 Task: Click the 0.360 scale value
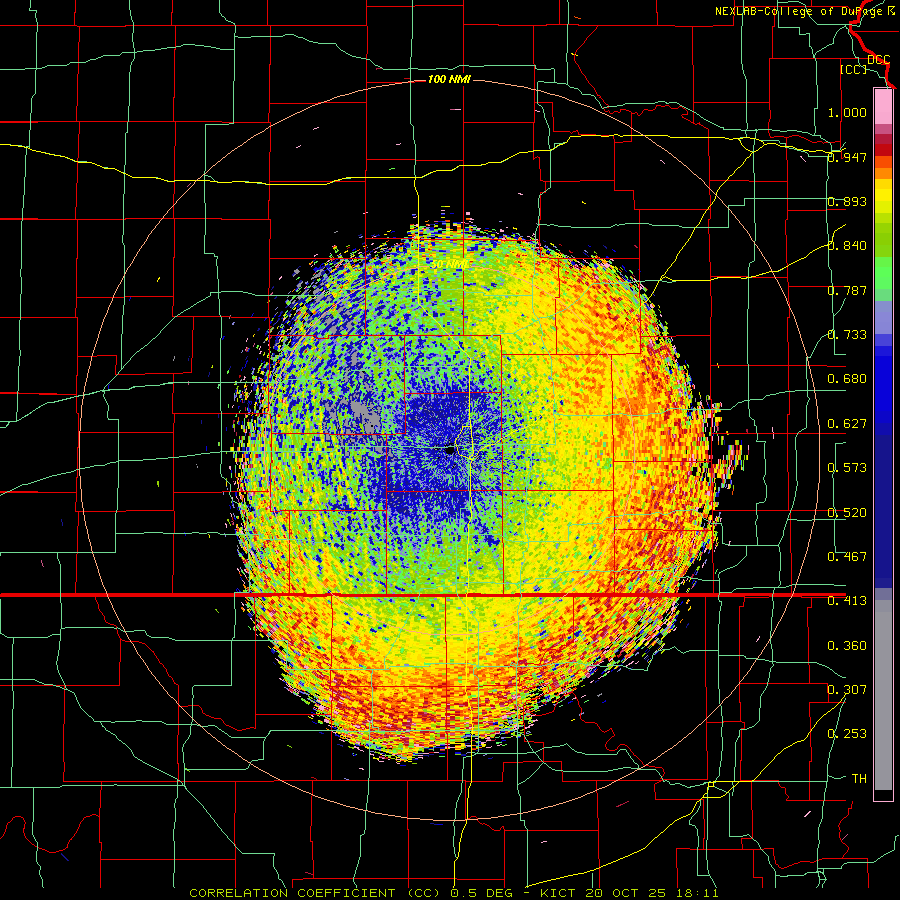click(847, 646)
